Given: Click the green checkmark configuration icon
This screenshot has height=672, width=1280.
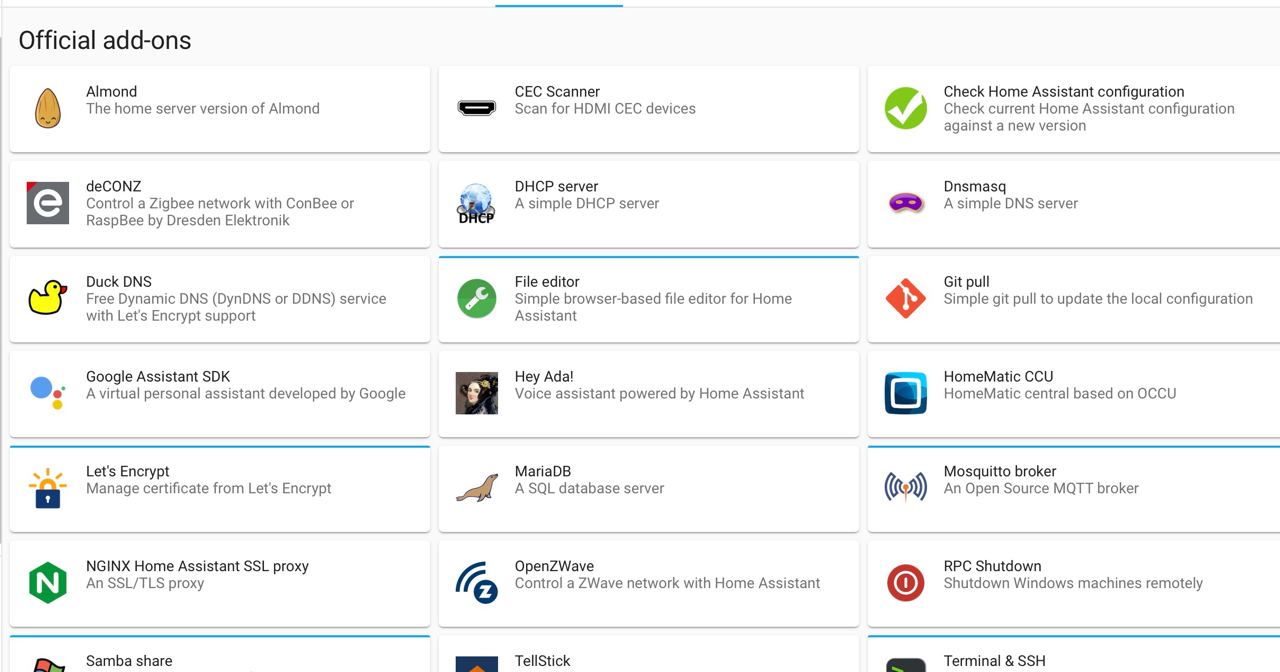Looking at the screenshot, I should coord(905,108).
